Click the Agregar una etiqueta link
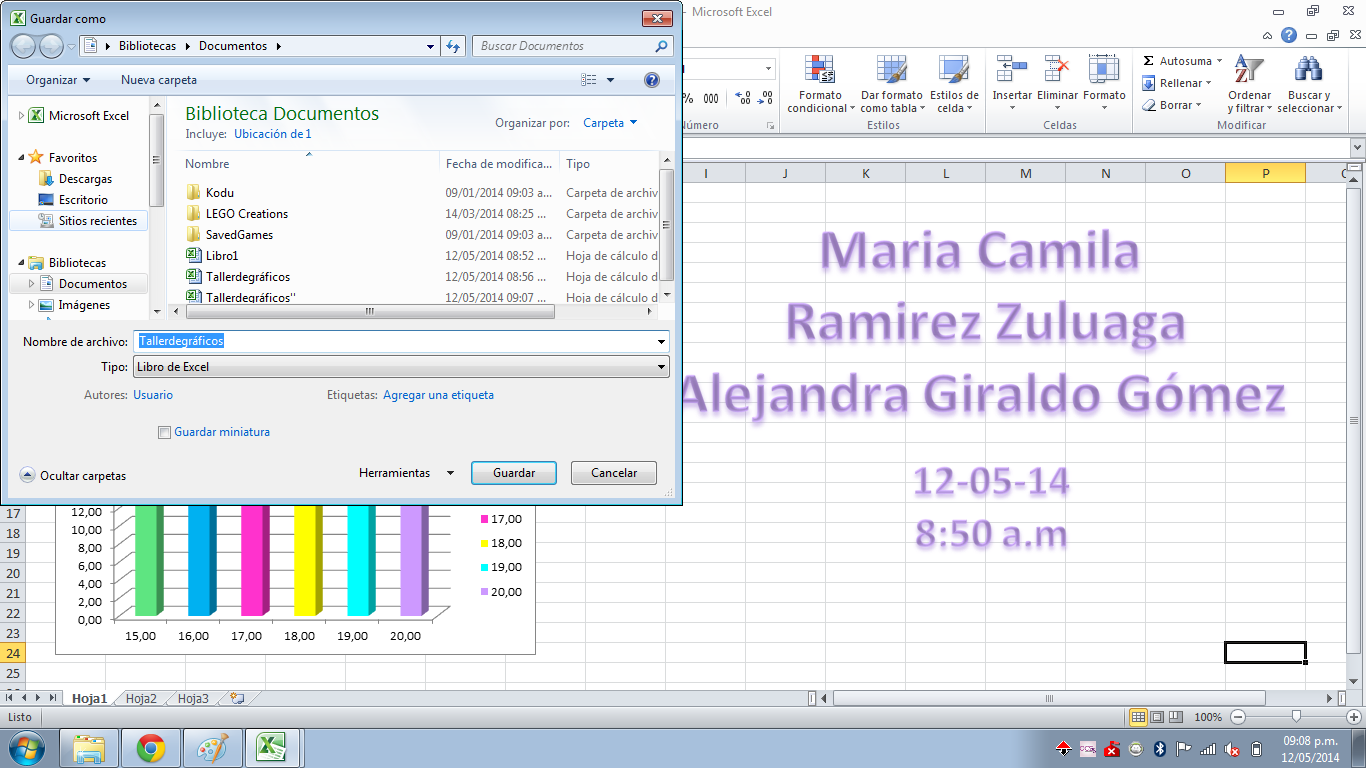This screenshot has width=1366, height=768. tap(438, 395)
